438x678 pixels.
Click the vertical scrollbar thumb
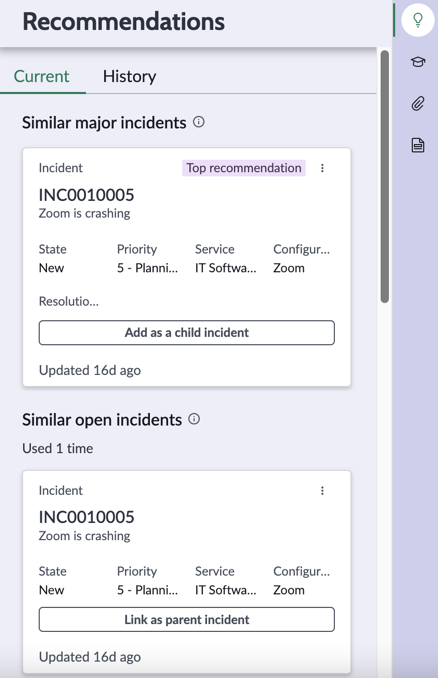click(x=384, y=176)
